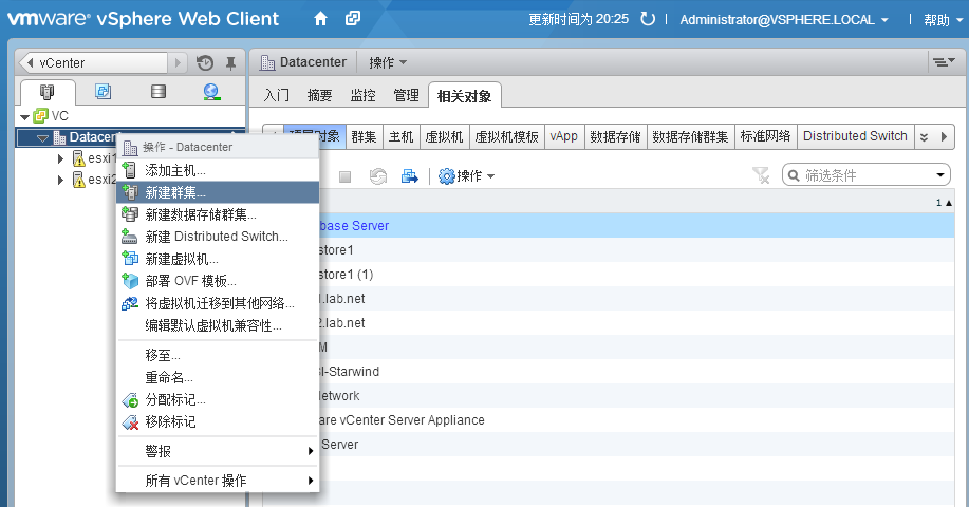Click the grey stop square toolbar icon

345,177
